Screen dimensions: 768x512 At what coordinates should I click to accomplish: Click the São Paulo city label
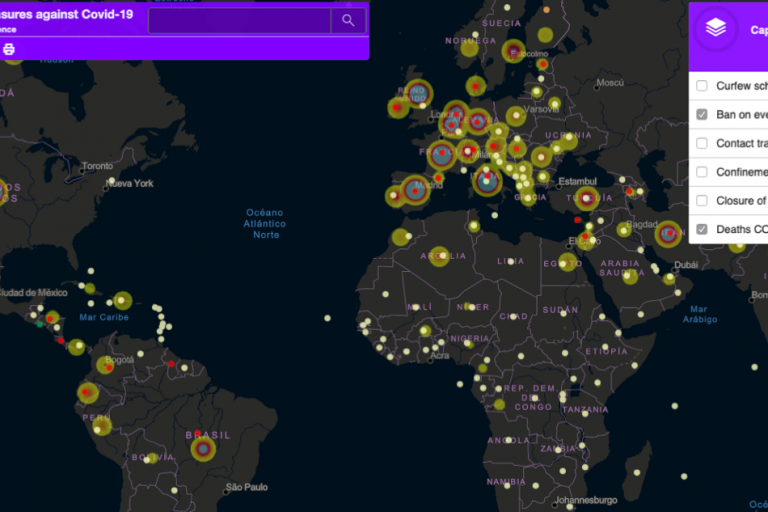coord(246,487)
